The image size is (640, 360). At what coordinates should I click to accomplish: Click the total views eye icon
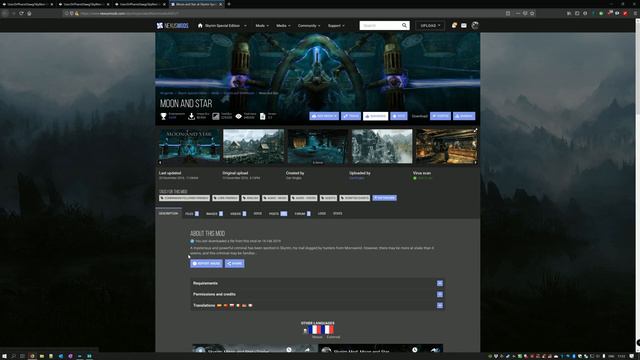click(238, 116)
